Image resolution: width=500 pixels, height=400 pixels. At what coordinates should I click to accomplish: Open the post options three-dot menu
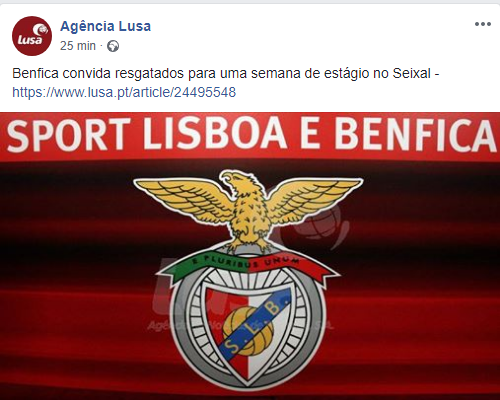click(x=483, y=24)
